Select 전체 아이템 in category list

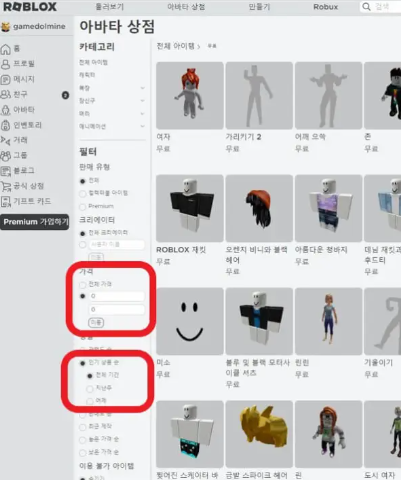click(93, 62)
